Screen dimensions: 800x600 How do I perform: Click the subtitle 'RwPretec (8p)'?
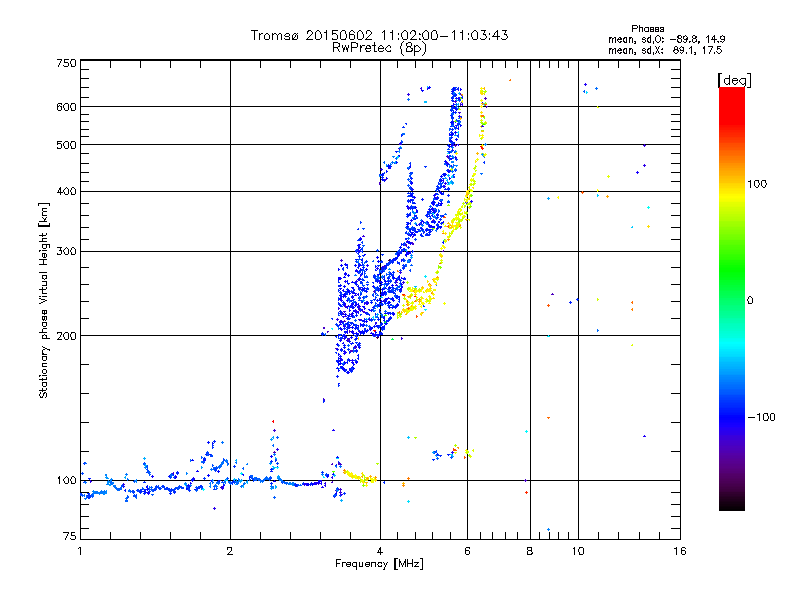tap(379, 48)
